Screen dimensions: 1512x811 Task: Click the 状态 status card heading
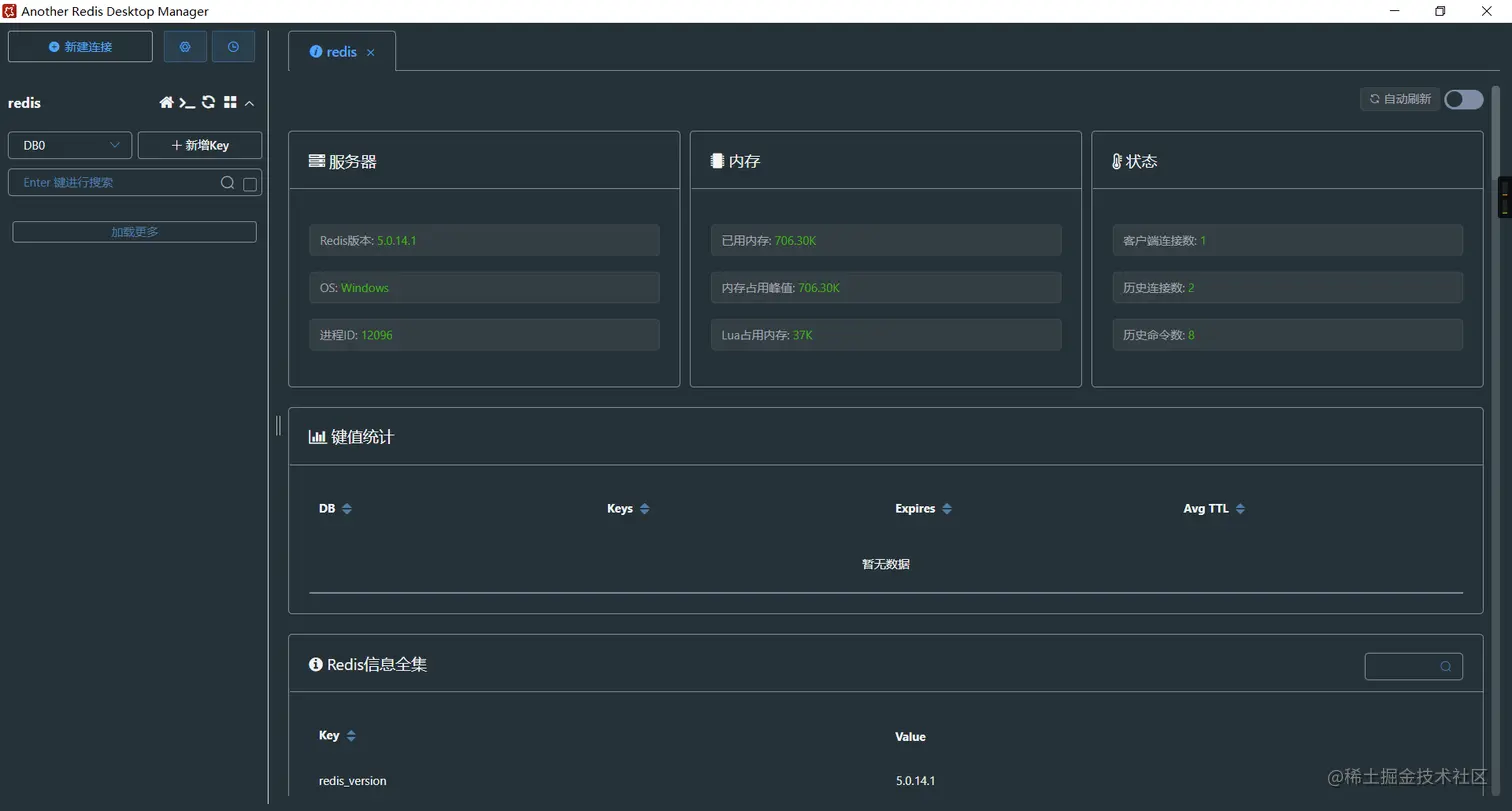1135,161
